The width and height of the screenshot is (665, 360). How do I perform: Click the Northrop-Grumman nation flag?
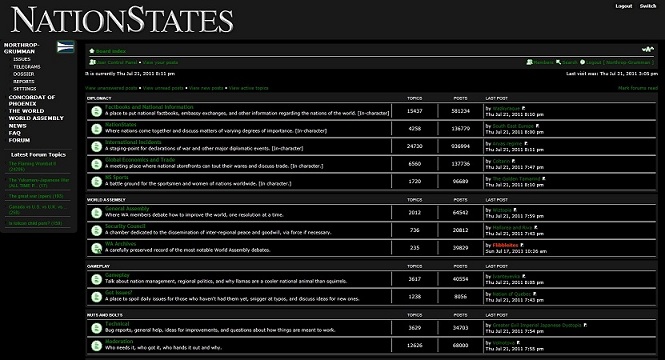tap(65, 47)
